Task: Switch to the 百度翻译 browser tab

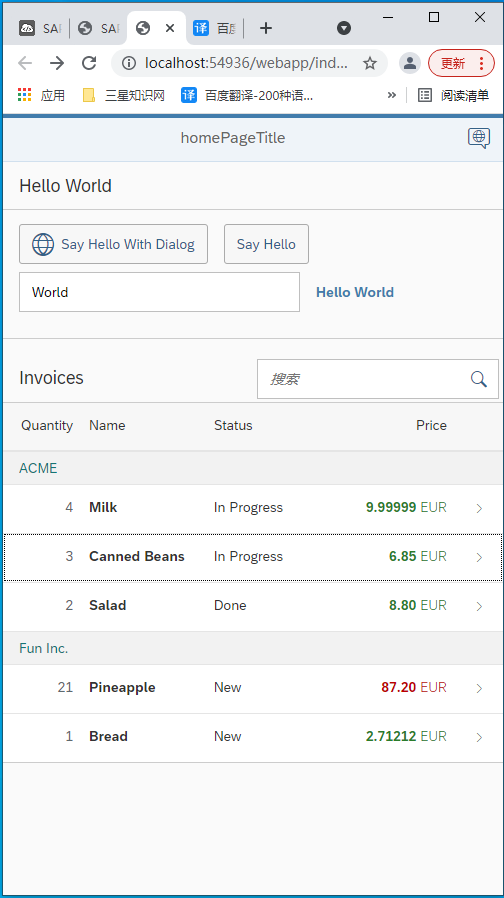Action: 215,28
